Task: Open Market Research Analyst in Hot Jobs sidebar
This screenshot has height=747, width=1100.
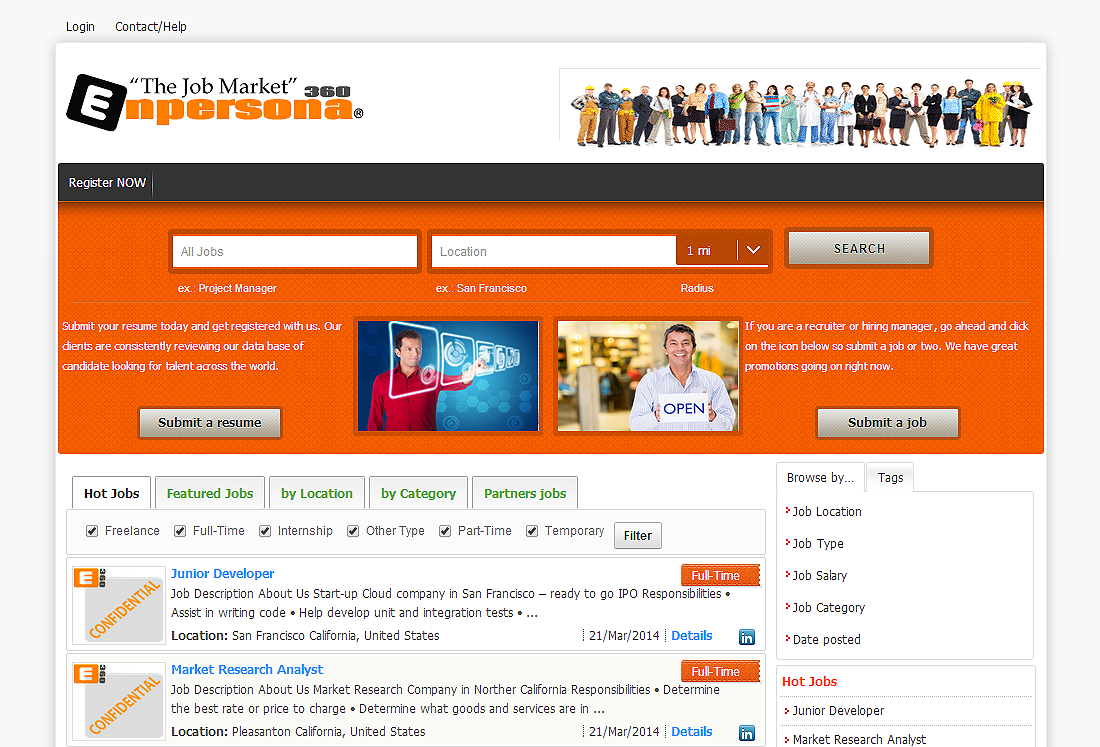Action: click(x=859, y=740)
